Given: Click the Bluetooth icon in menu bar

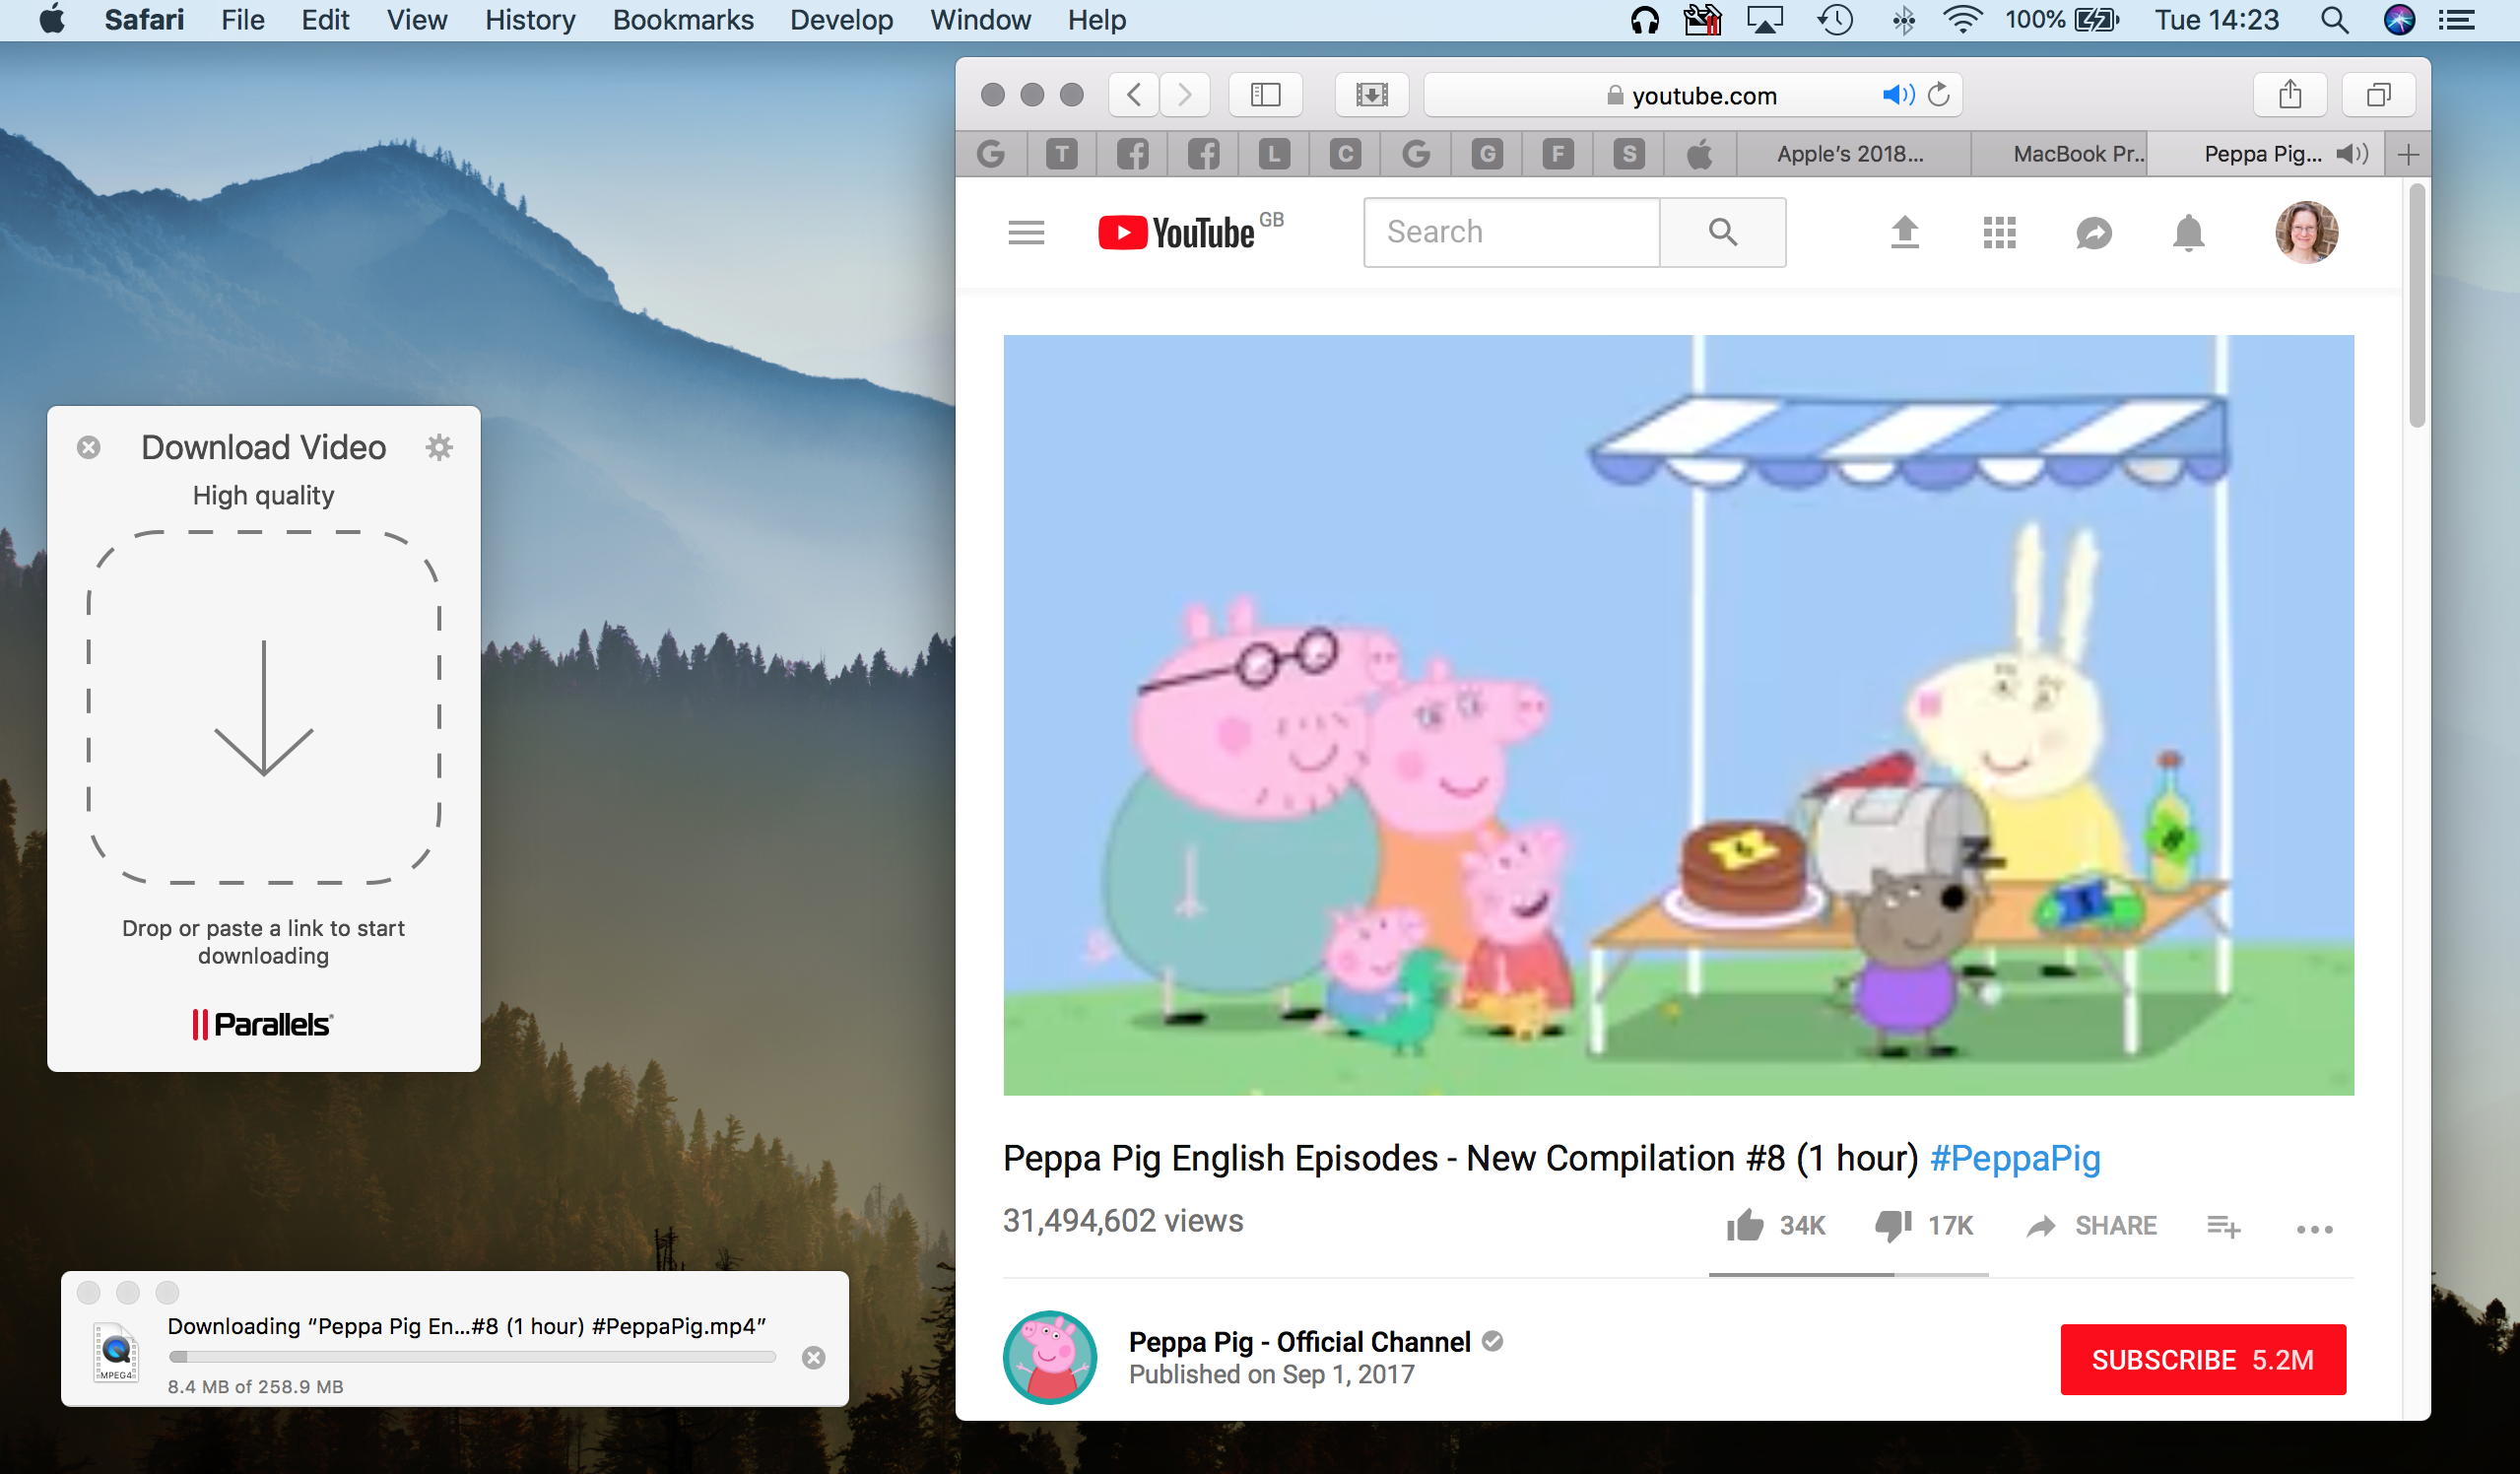Looking at the screenshot, I should click(x=1903, y=20).
